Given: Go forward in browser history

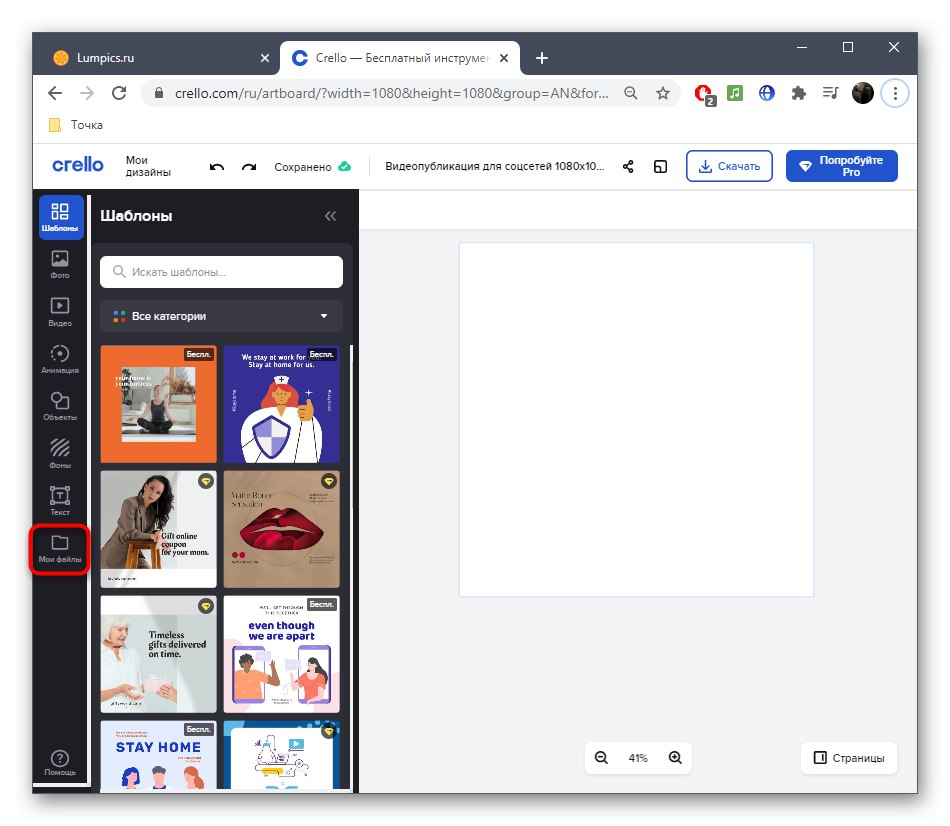Looking at the screenshot, I should pyautogui.click(x=87, y=93).
